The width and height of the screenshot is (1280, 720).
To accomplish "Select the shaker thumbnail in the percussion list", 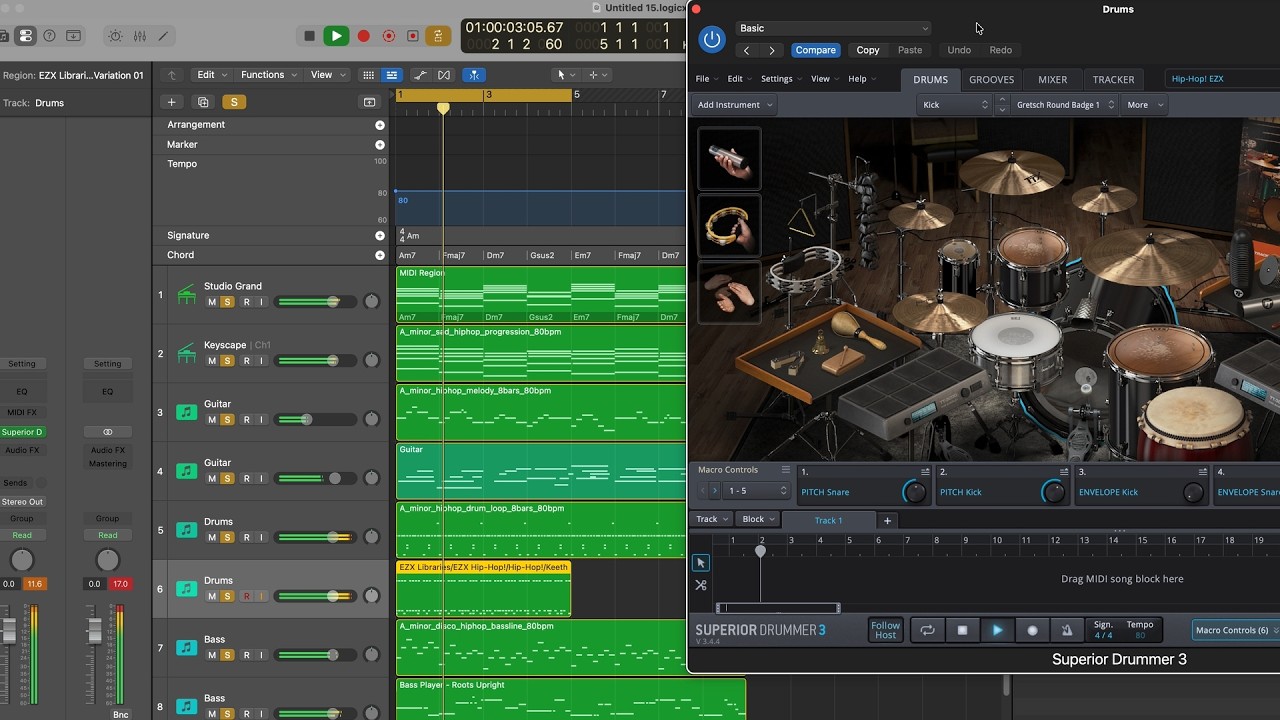I will pyautogui.click(x=729, y=158).
